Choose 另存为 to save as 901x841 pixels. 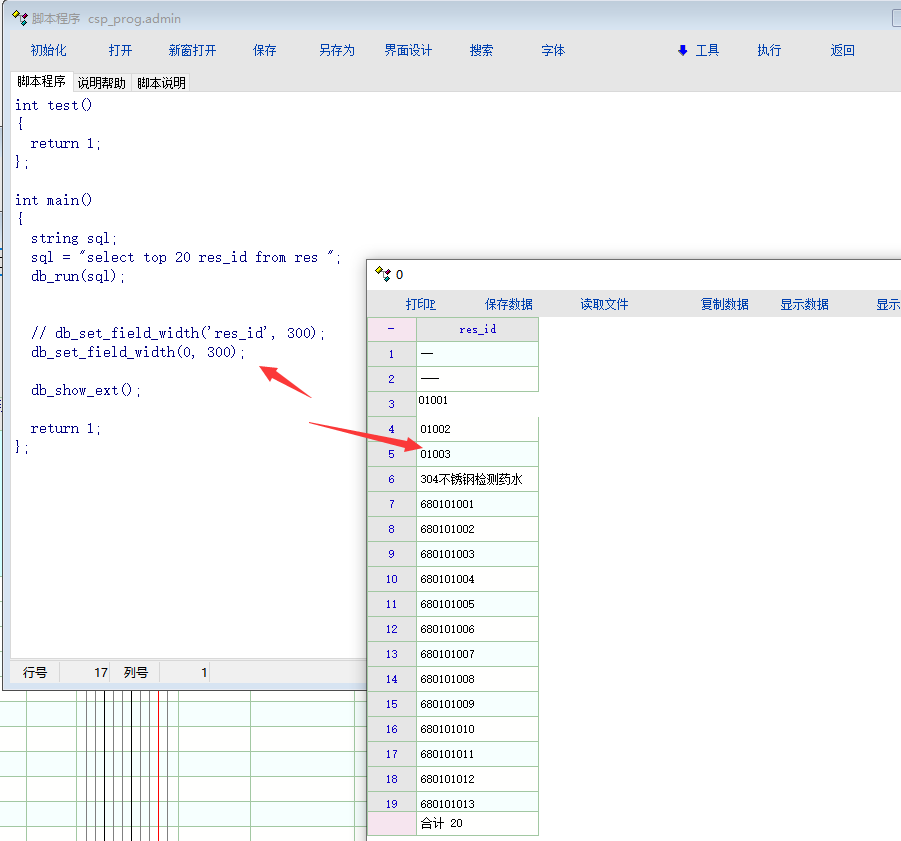pos(337,50)
